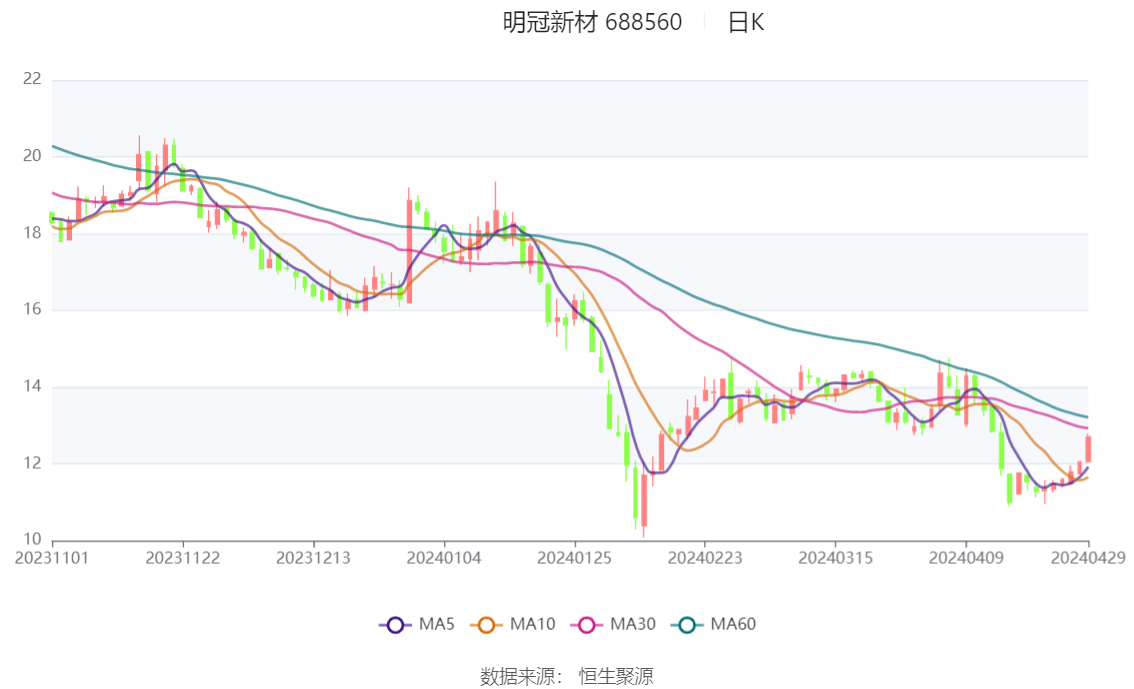
Task: Hide the MA60 line via its label
Action: click(733, 624)
